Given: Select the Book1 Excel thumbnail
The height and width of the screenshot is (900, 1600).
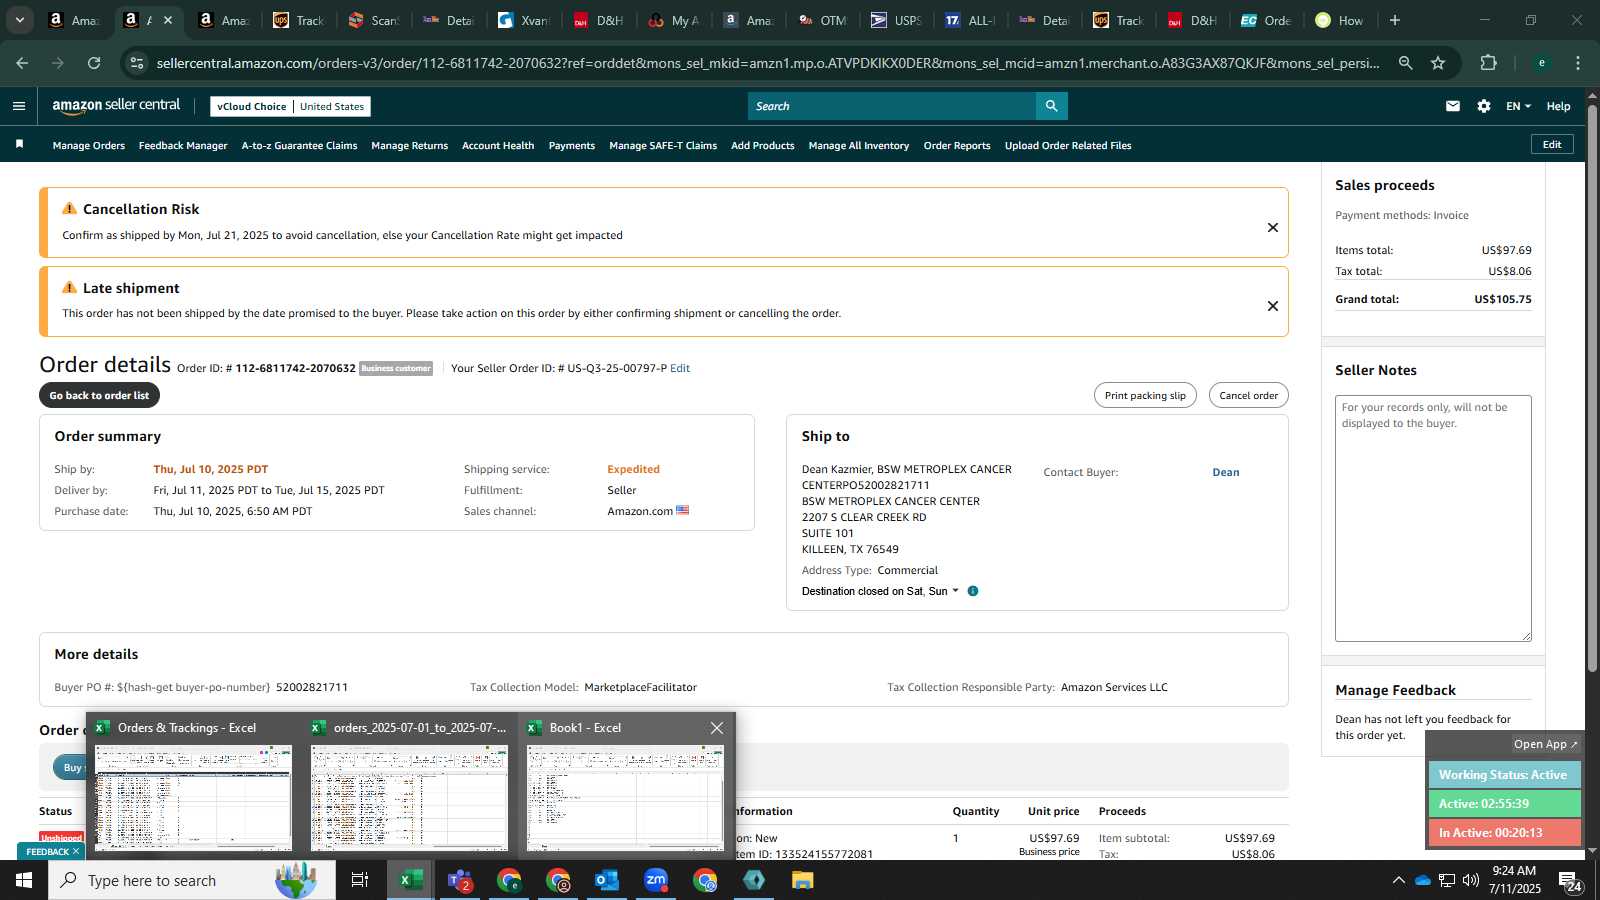Looking at the screenshot, I should [x=625, y=786].
